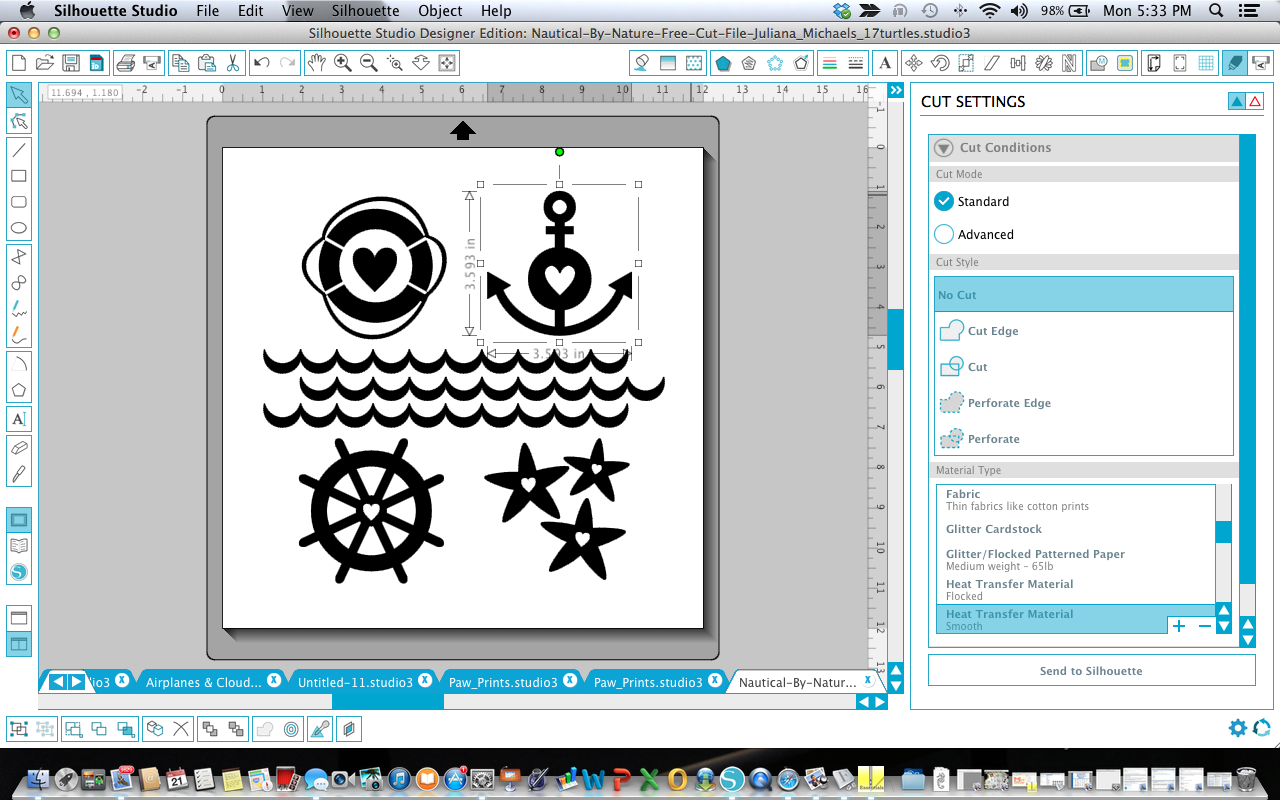Switch to the Airplanes & Cloud tab
The height and width of the screenshot is (800, 1280).
(204, 682)
